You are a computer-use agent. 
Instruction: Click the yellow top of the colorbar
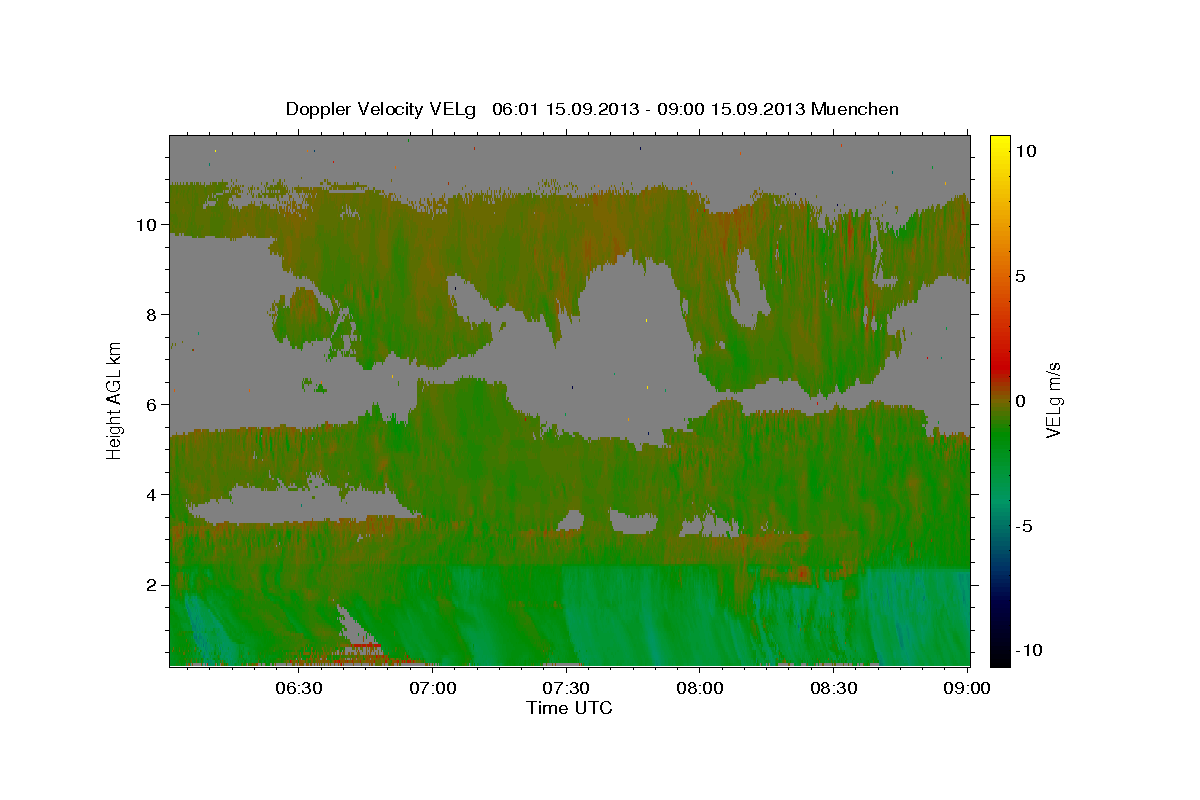coord(1000,143)
